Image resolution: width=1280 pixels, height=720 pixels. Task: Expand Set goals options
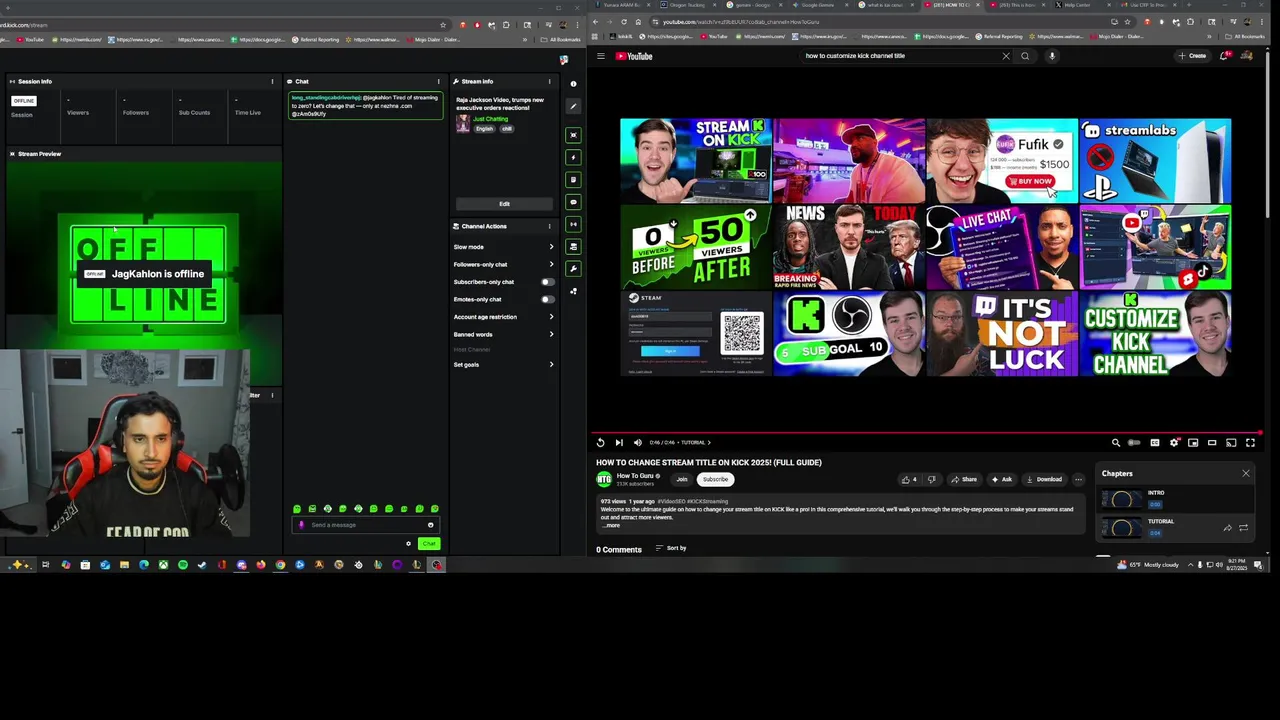pyautogui.click(x=551, y=364)
